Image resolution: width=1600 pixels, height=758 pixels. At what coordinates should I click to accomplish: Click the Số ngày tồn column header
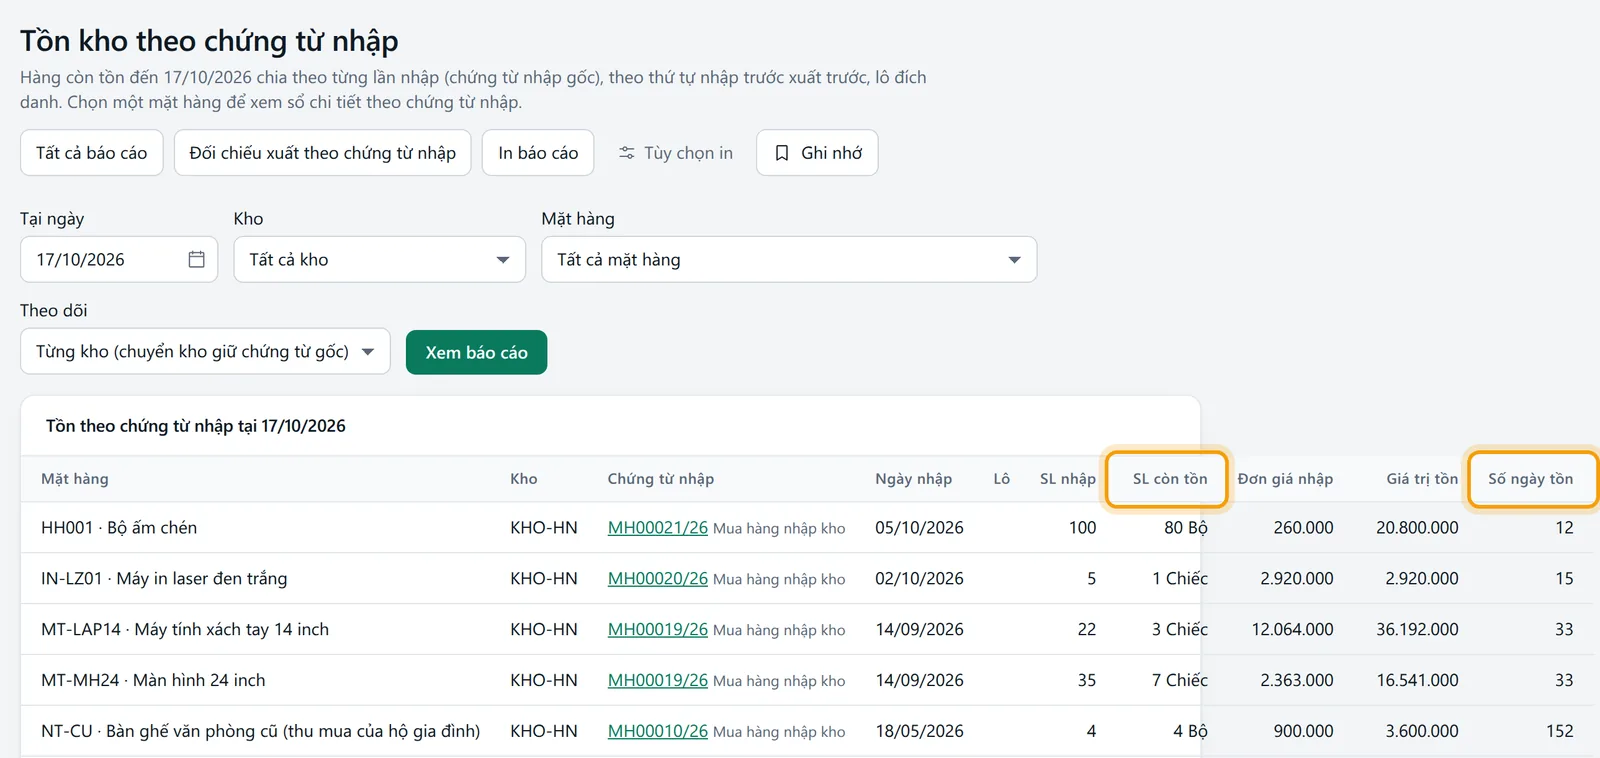1530,478
